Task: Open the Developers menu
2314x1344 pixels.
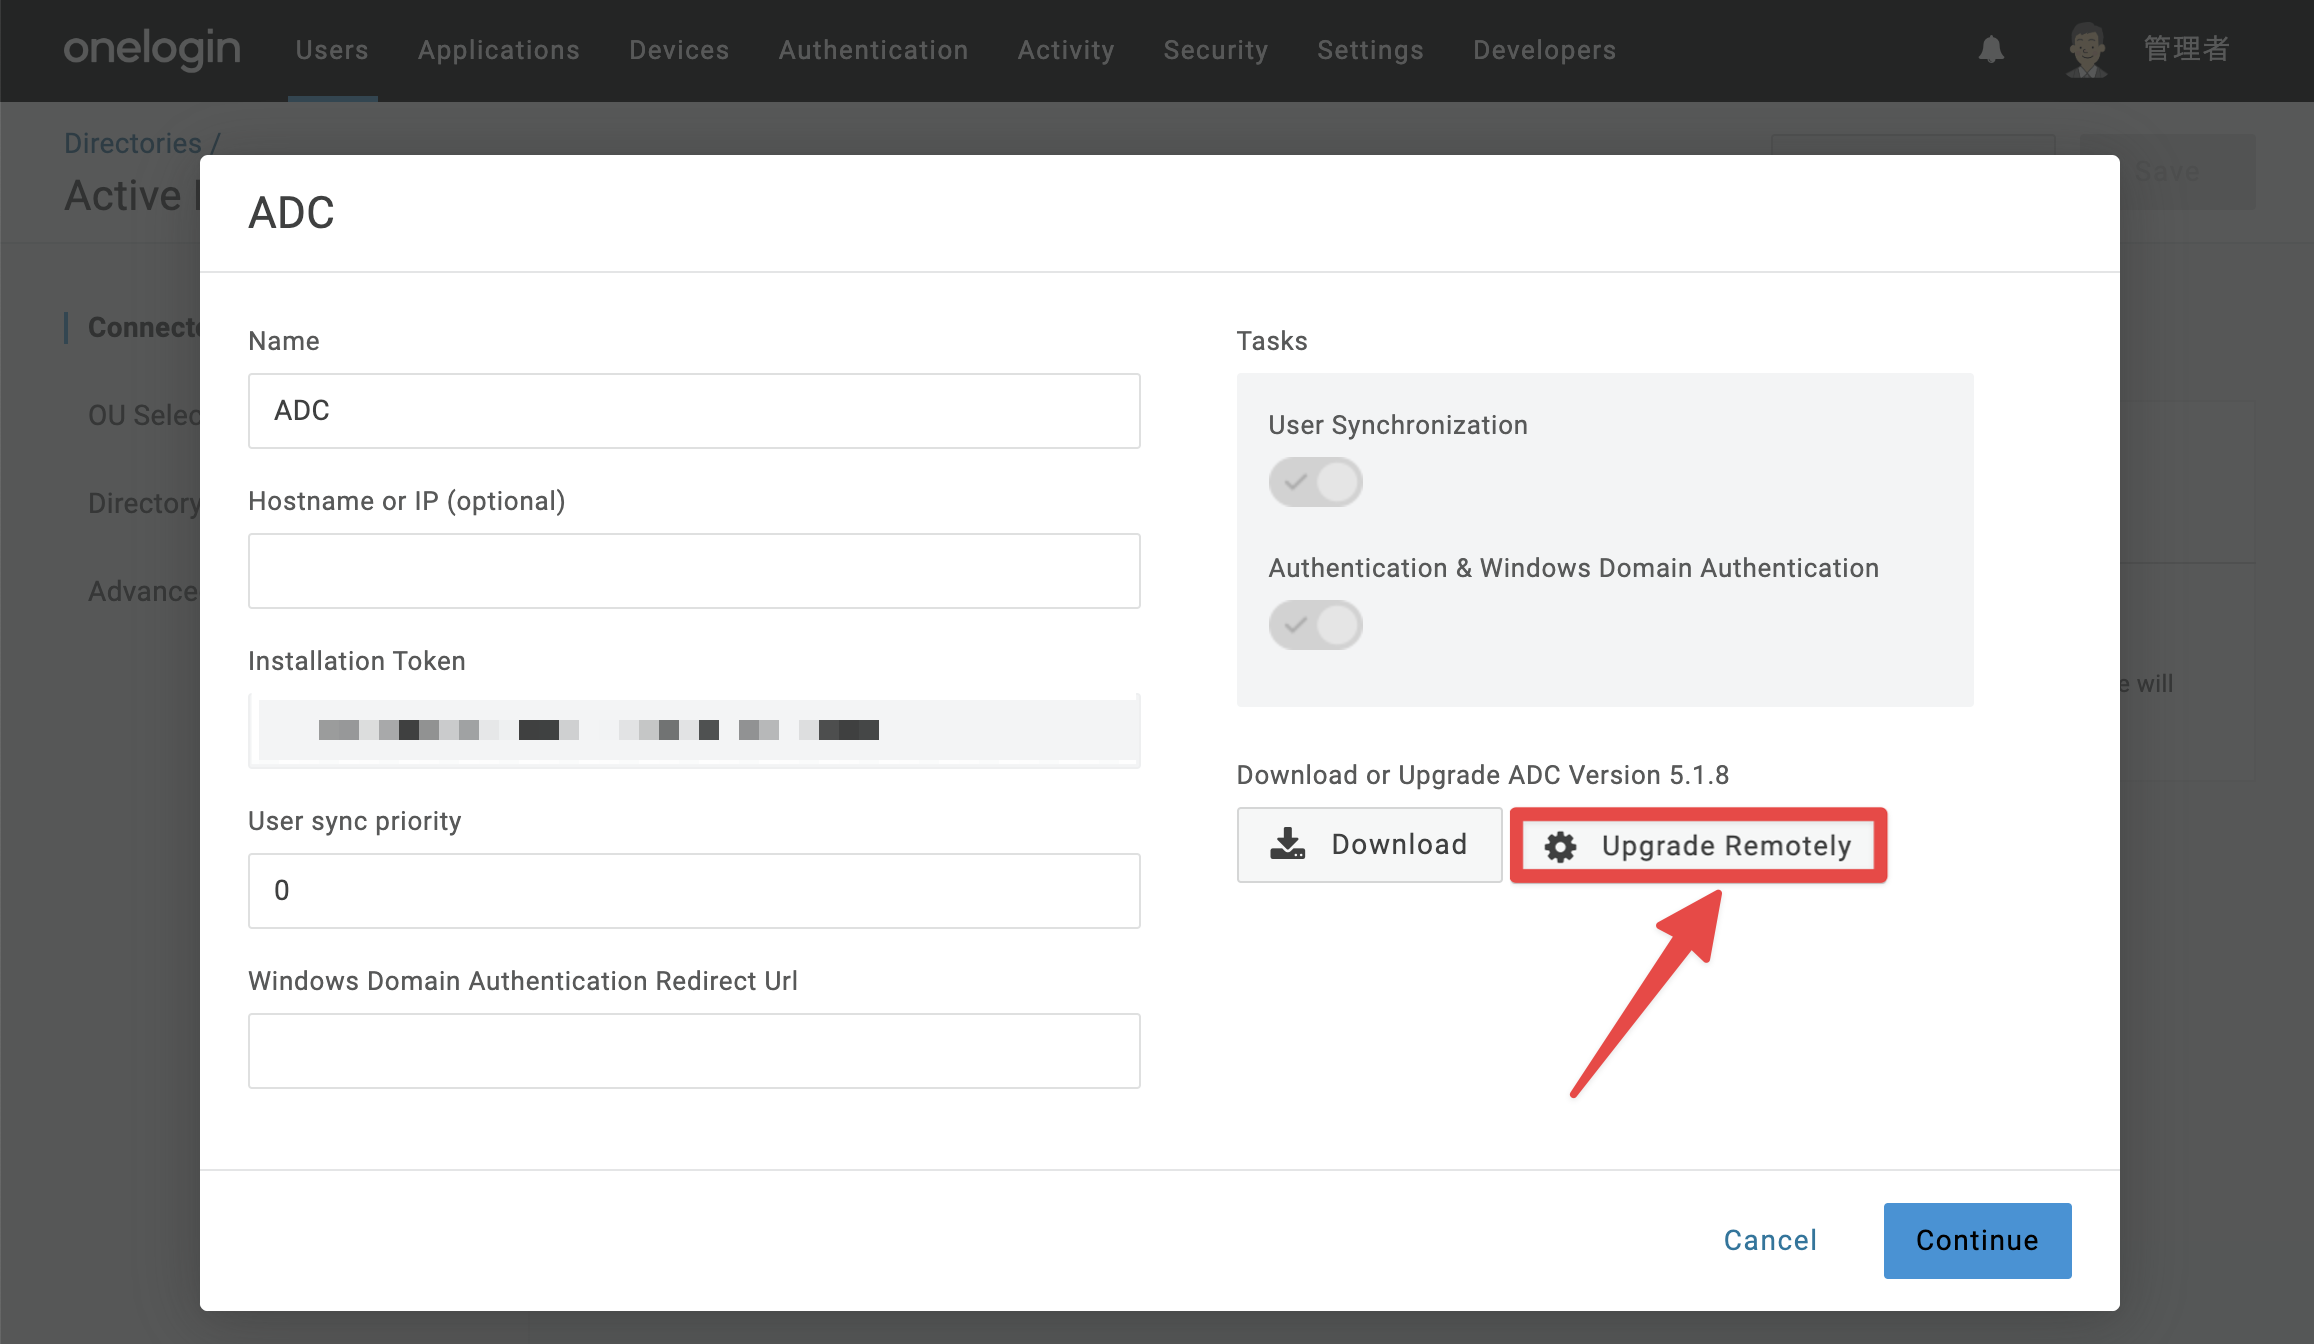Action: [x=1545, y=50]
